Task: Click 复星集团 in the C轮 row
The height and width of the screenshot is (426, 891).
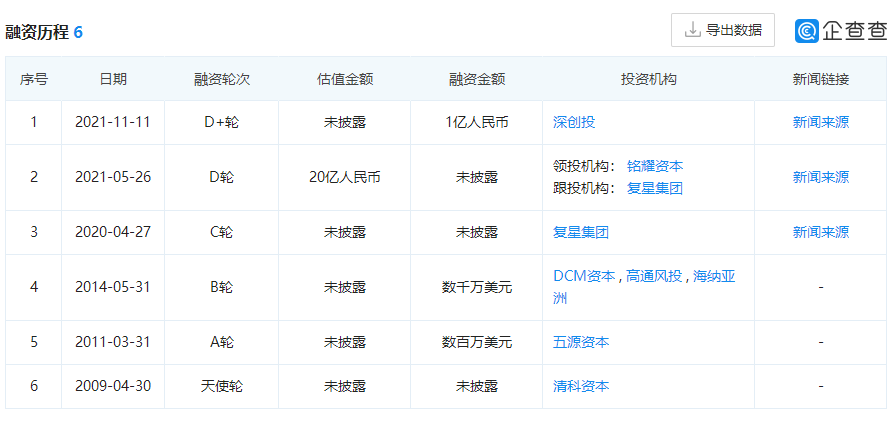Action: (x=581, y=232)
